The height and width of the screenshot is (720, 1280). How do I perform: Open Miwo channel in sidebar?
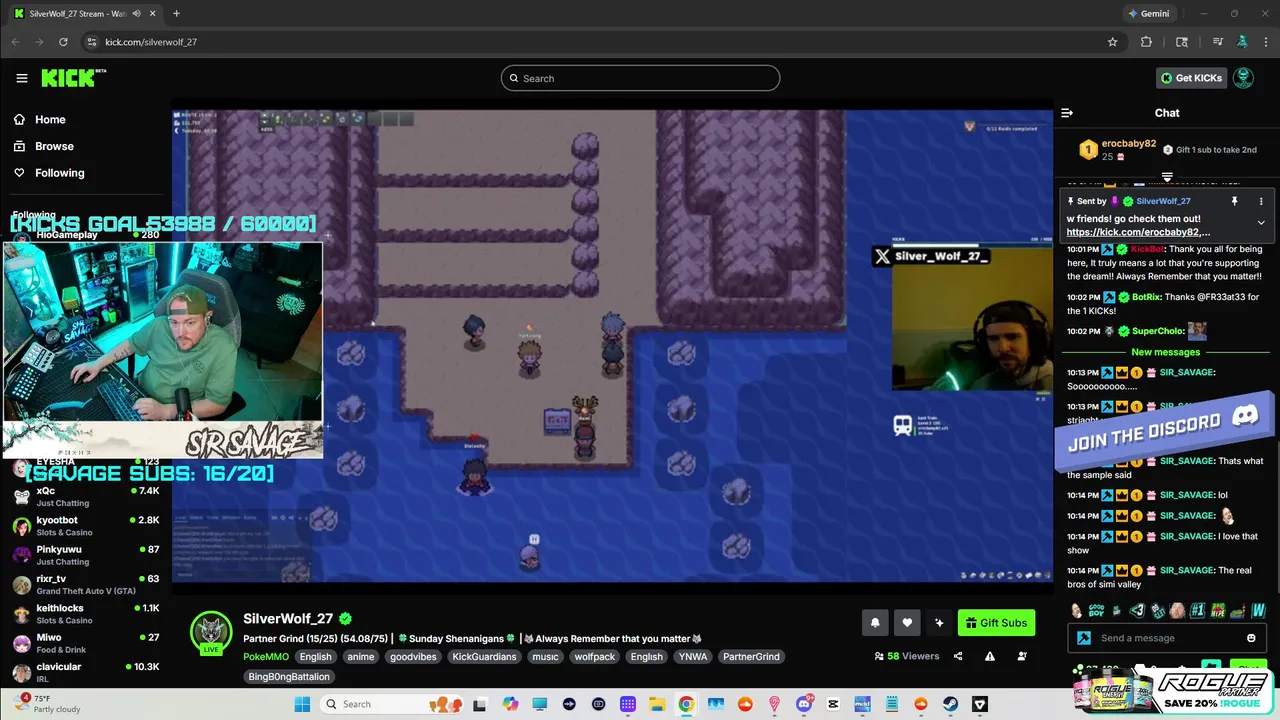86,643
